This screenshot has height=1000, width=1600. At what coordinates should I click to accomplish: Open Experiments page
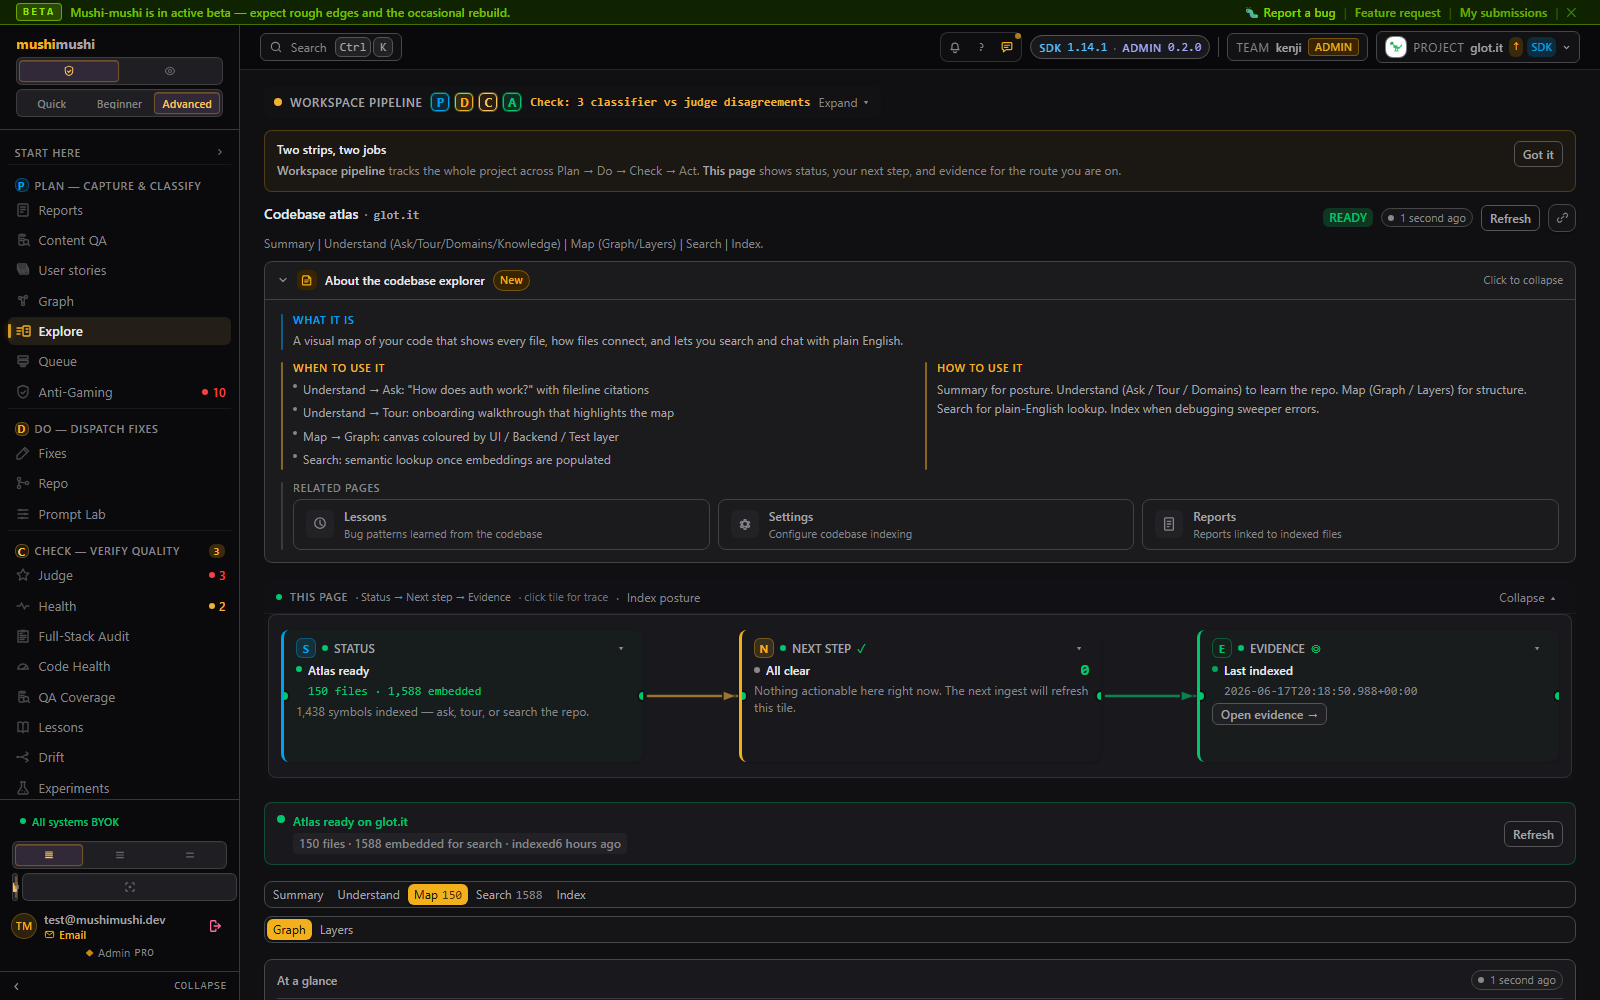[119, 789]
